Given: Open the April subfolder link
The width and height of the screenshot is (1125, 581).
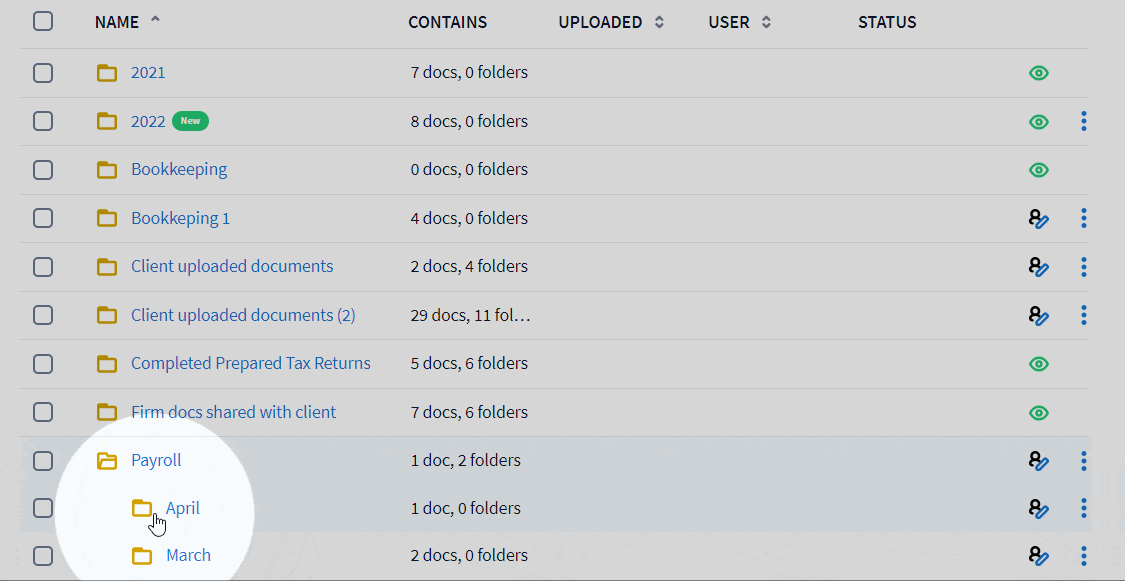Looking at the screenshot, I should (183, 508).
